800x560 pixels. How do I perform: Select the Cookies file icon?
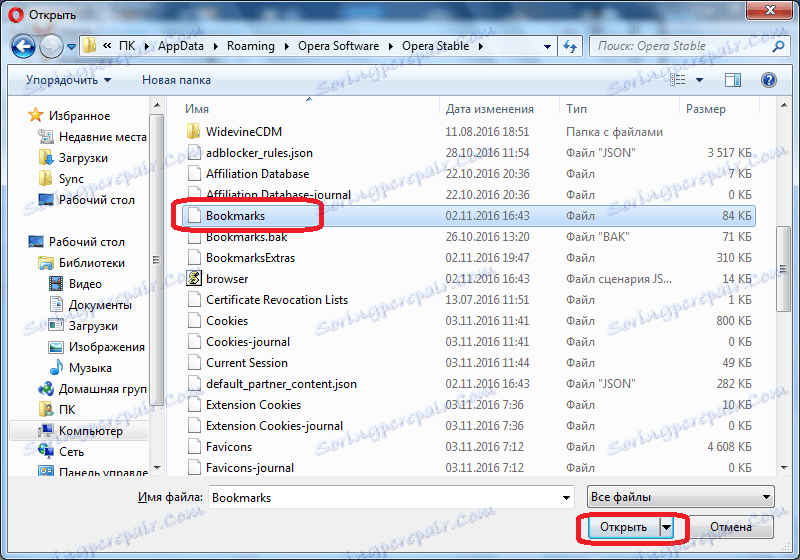[x=194, y=321]
